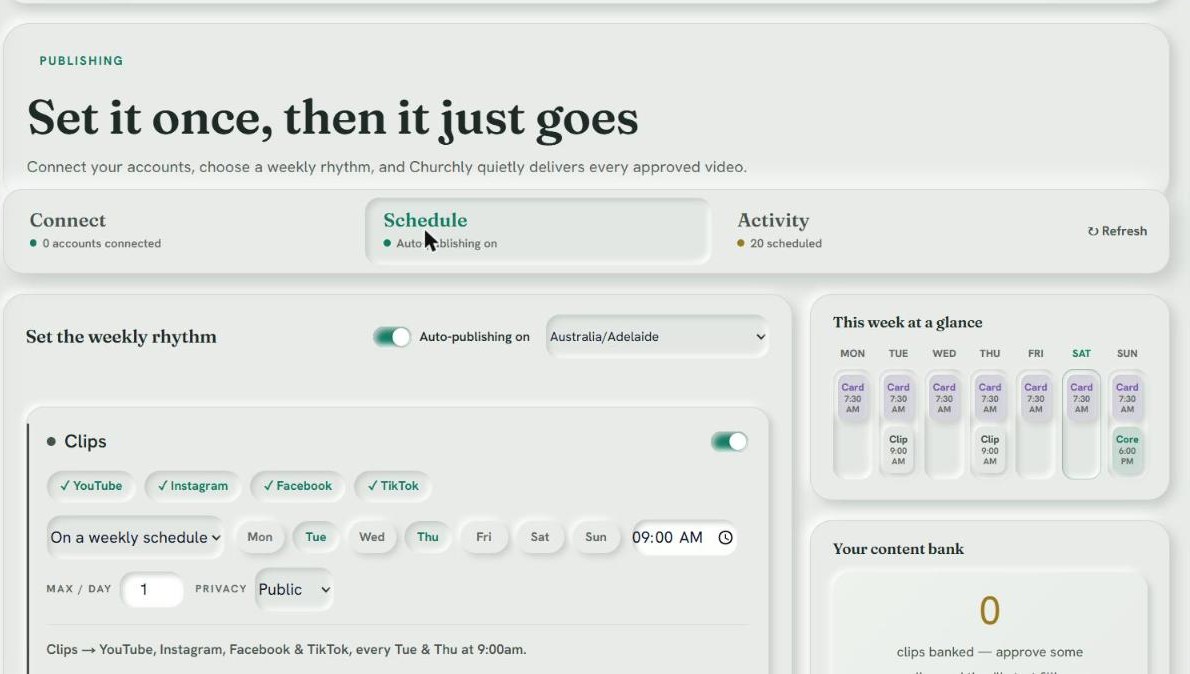Click the SAT column header
This screenshot has height=674, width=1190.
1081,354
